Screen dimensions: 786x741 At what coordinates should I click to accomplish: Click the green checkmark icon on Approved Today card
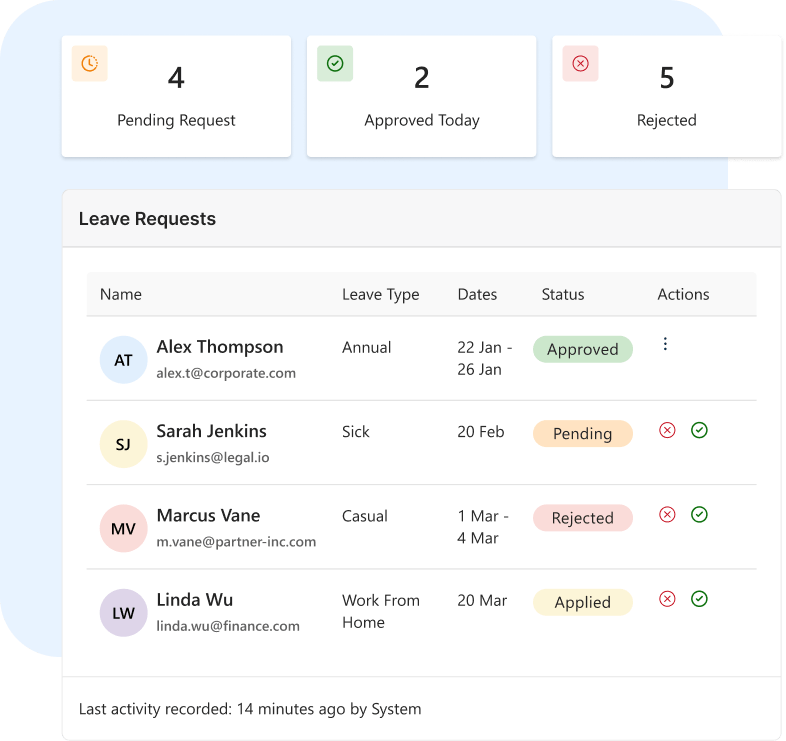click(x=335, y=64)
